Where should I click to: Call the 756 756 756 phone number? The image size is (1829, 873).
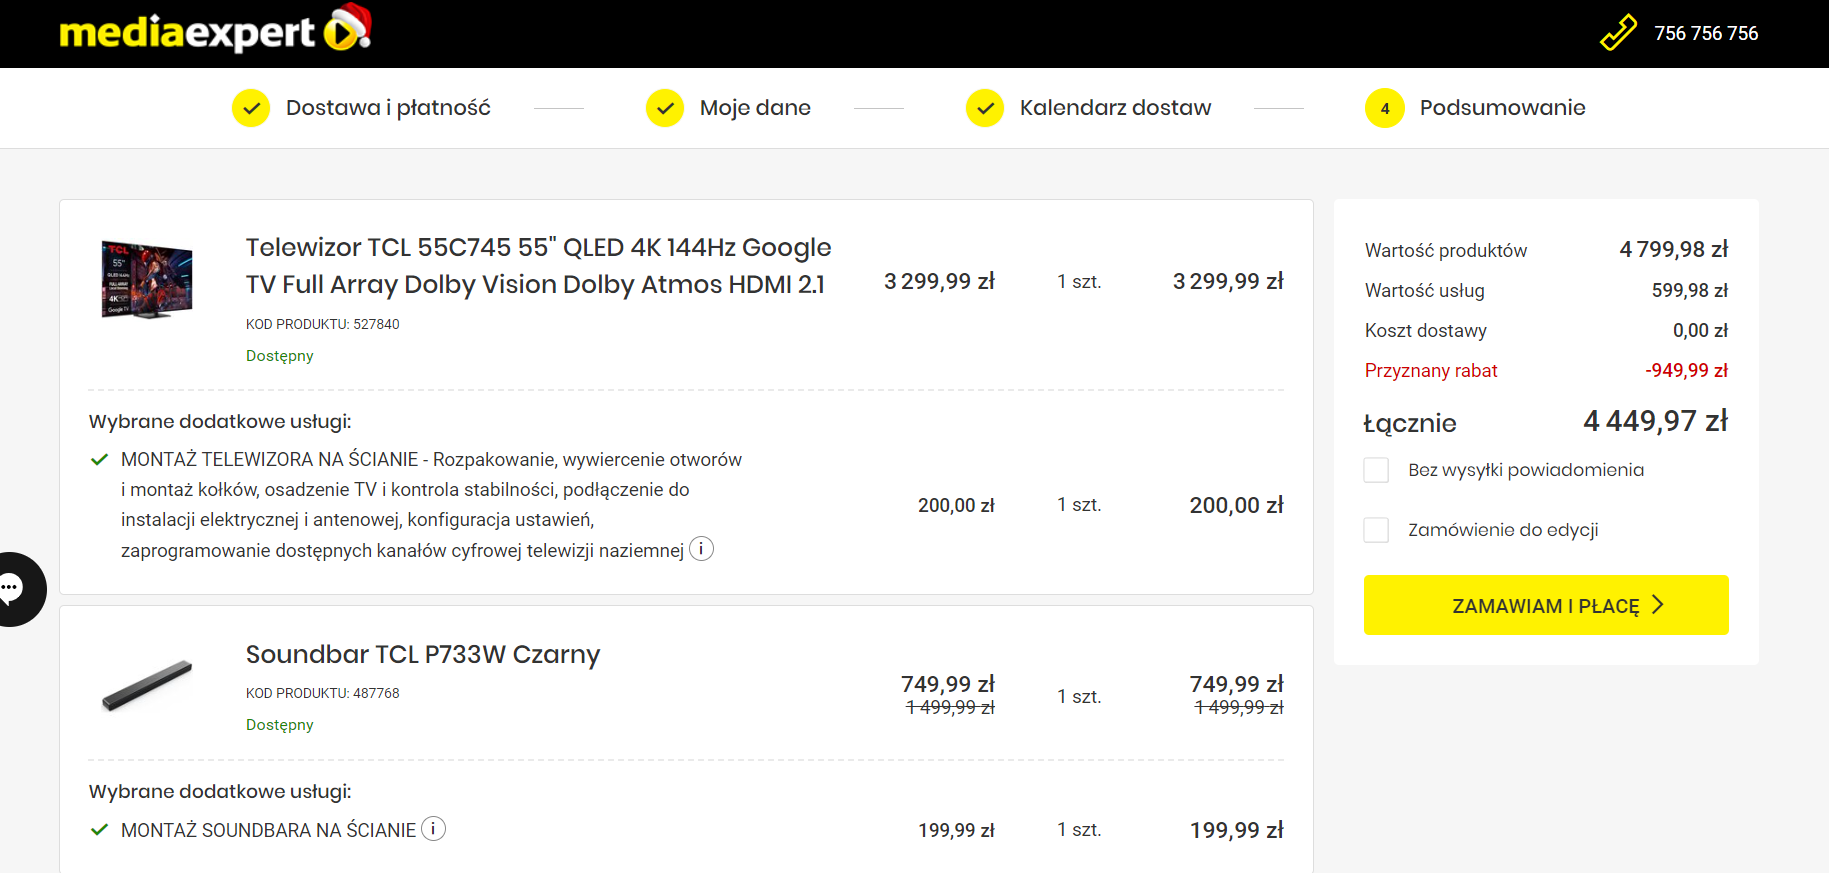[x=1706, y=33]
